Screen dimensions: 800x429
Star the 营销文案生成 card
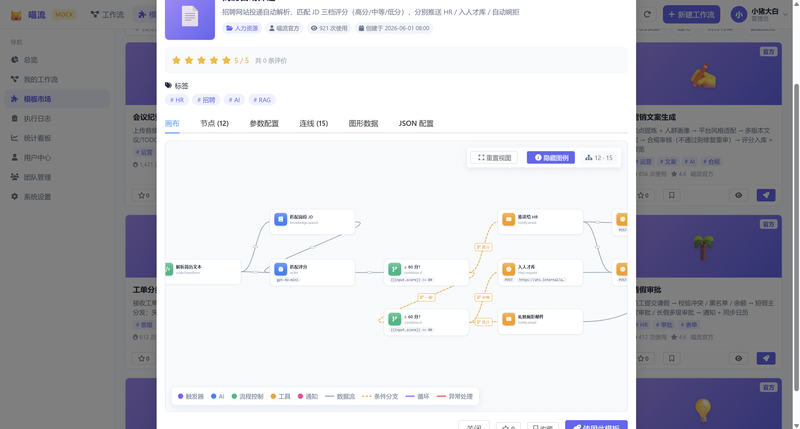[x=644, y=195]
